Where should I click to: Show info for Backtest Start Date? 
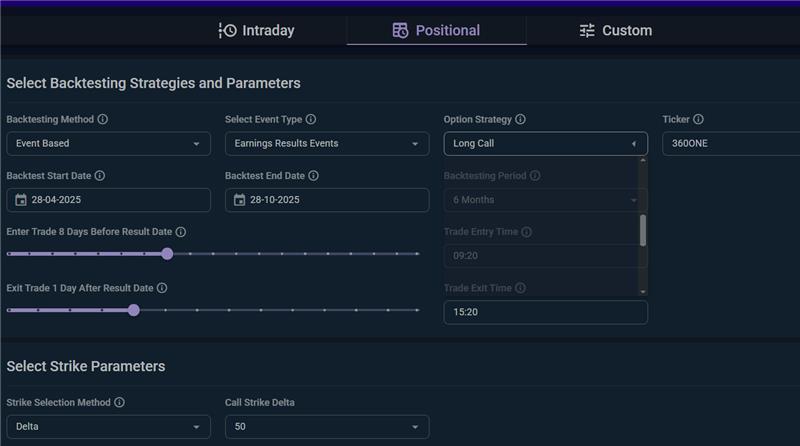(99, 176)
